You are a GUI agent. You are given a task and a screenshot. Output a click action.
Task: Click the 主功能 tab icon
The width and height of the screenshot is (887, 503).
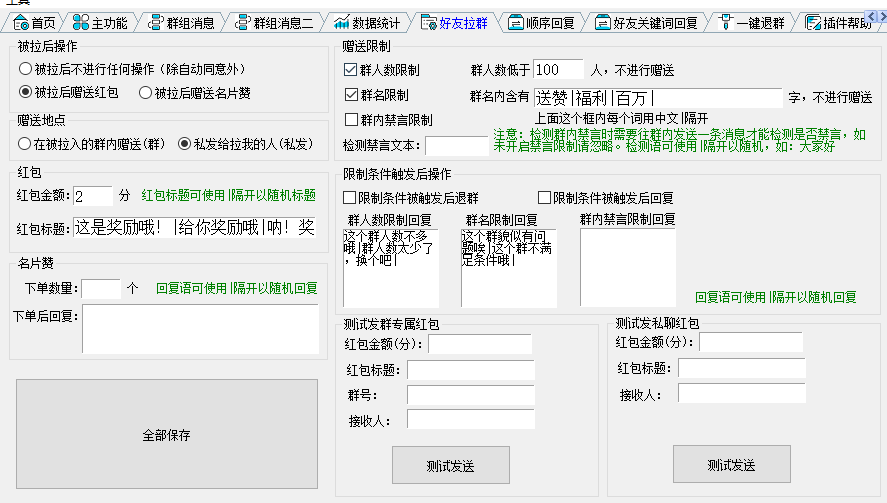pyautogui.click(x=81, y=23)
